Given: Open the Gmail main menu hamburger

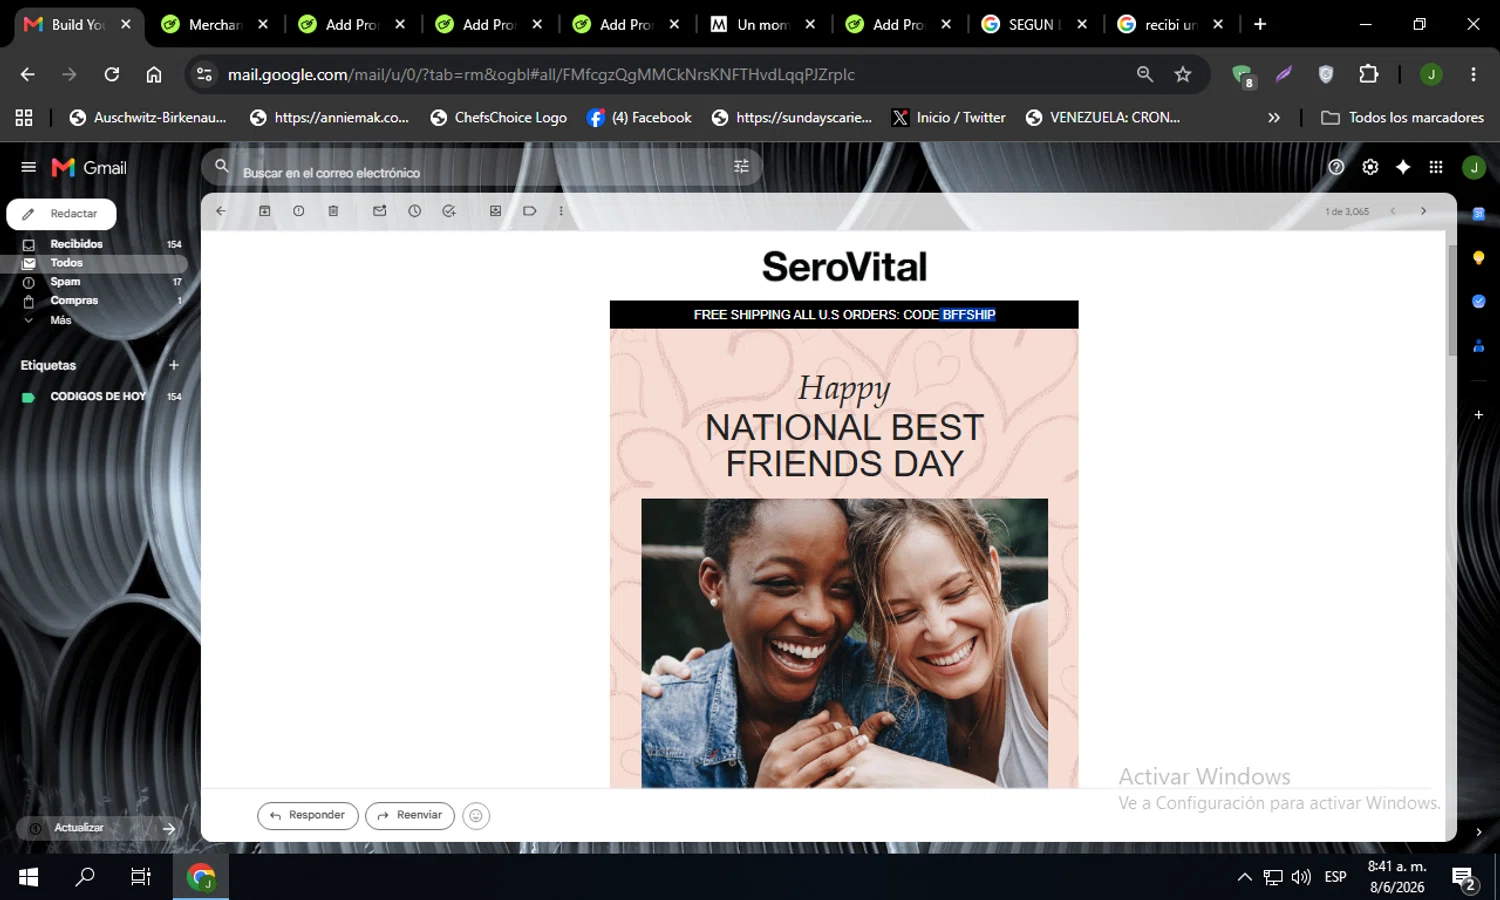Looking at the screenshot, I should (x=28, y=167).
